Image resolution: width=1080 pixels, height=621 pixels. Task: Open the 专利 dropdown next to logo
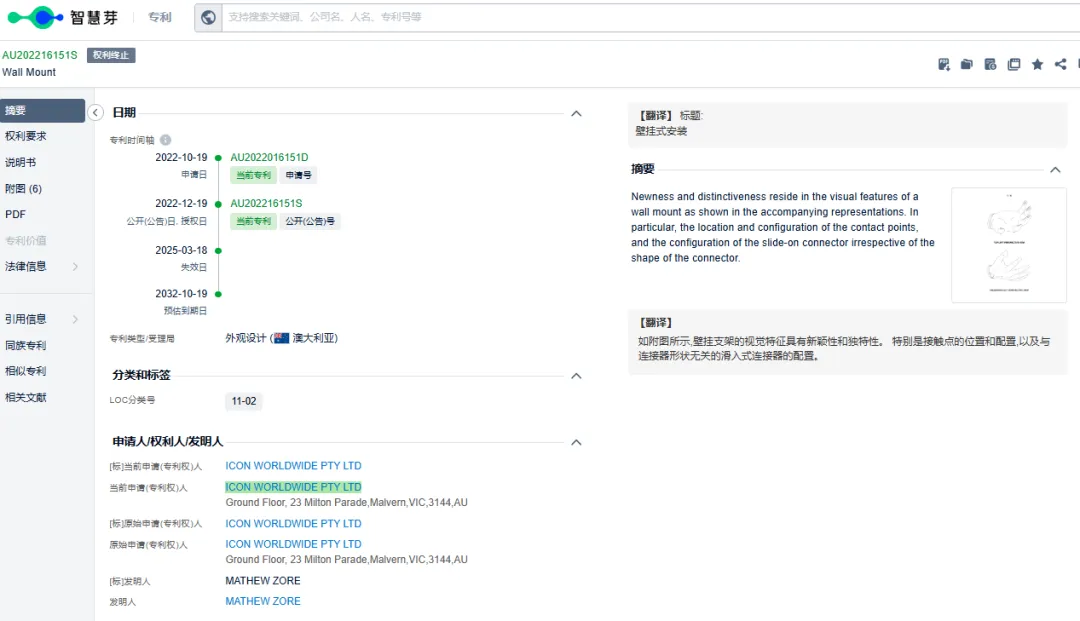pyautogui.click(x=160, y=17)
